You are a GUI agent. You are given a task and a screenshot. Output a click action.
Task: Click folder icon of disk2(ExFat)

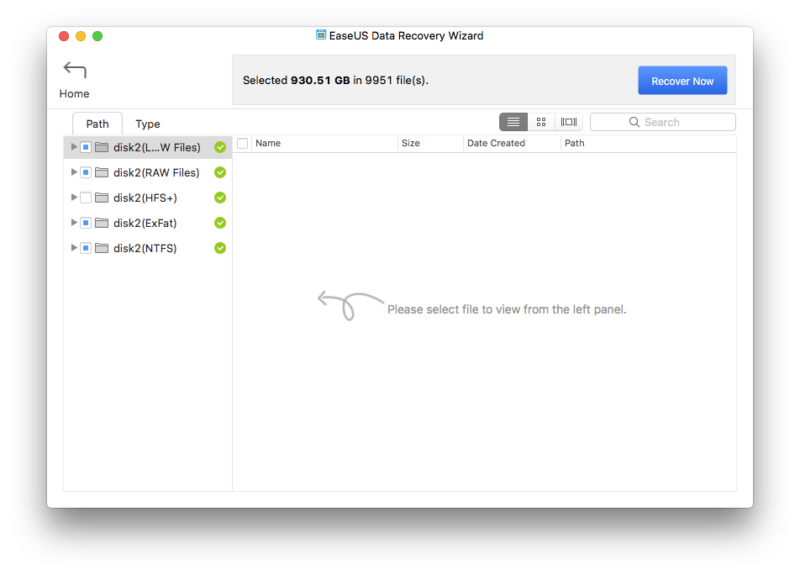click(x=102, y=223)
